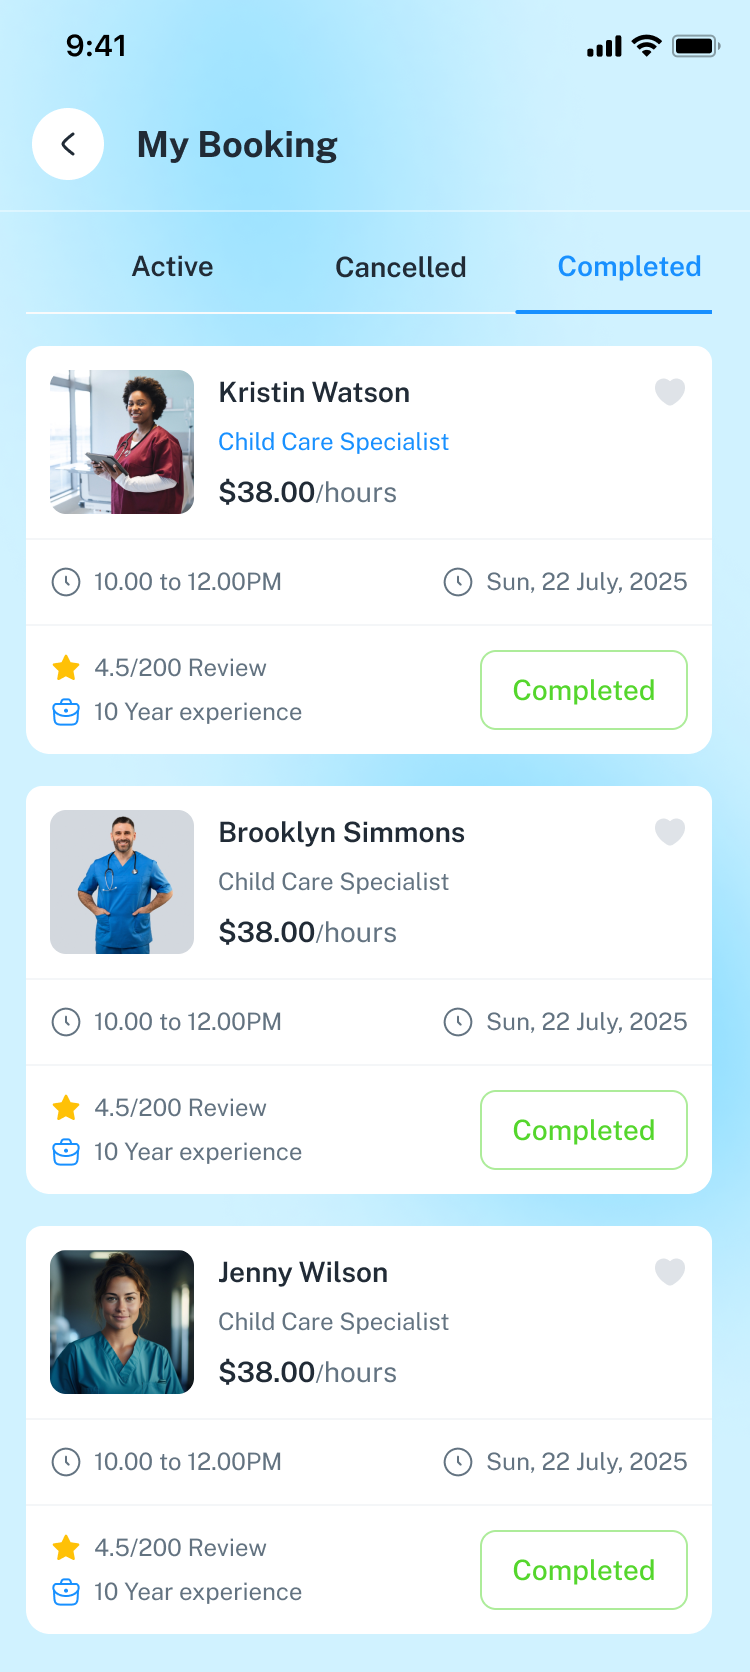The height and width of the screenshot is (1672, 750).
Task: Select the Completed tab
Action: (x=629, y=267)
